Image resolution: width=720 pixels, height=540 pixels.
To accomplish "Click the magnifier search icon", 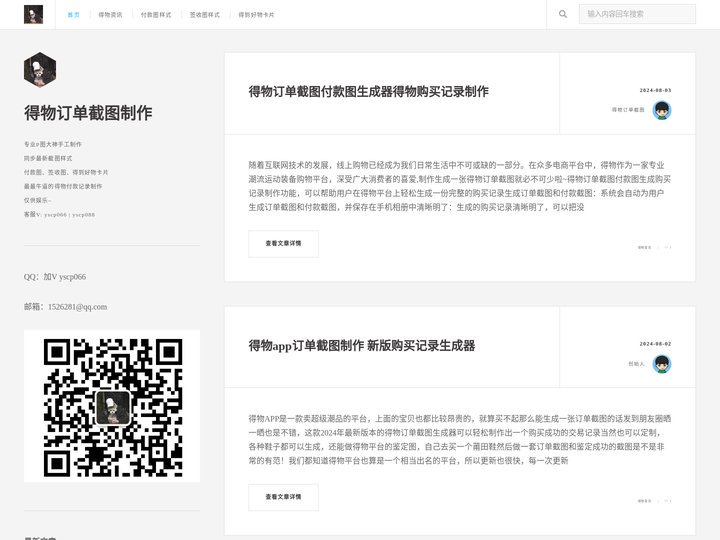I will 562,14.
